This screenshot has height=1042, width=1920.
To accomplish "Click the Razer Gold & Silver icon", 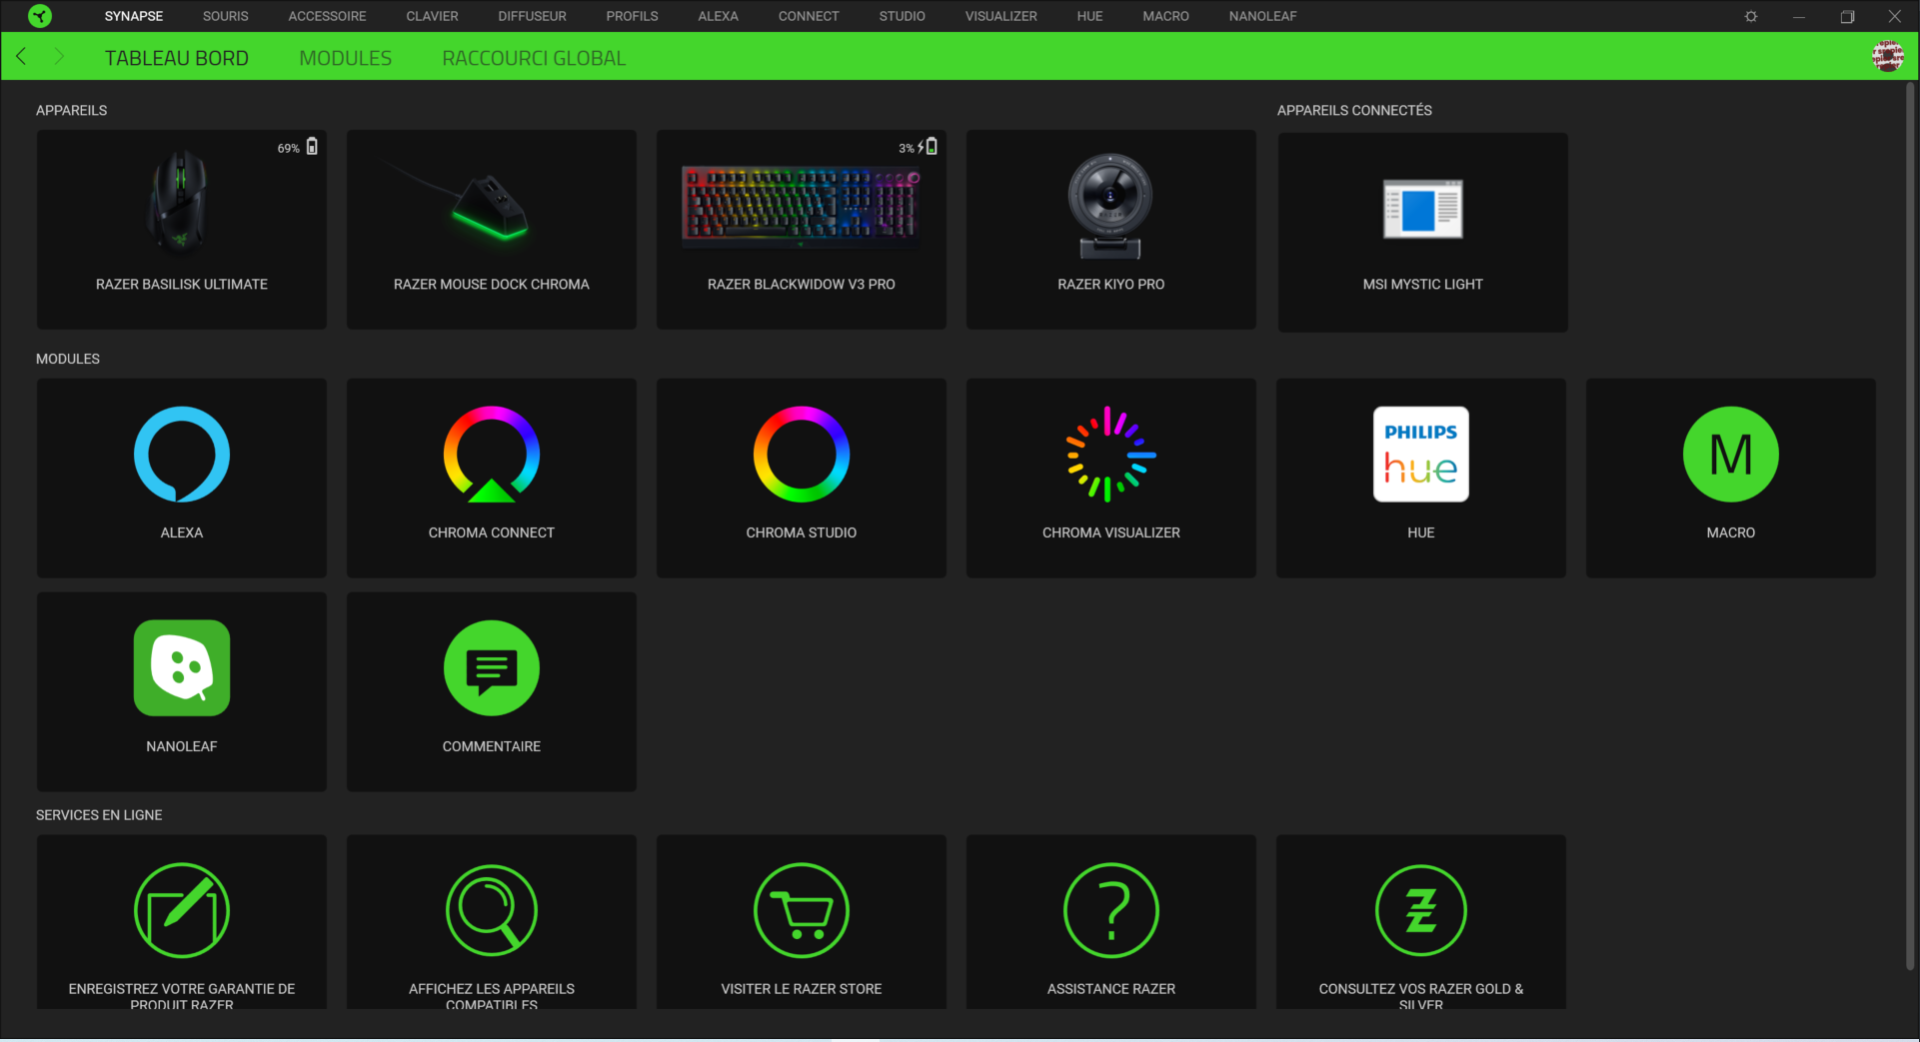I will click(x=1421, y=910).
